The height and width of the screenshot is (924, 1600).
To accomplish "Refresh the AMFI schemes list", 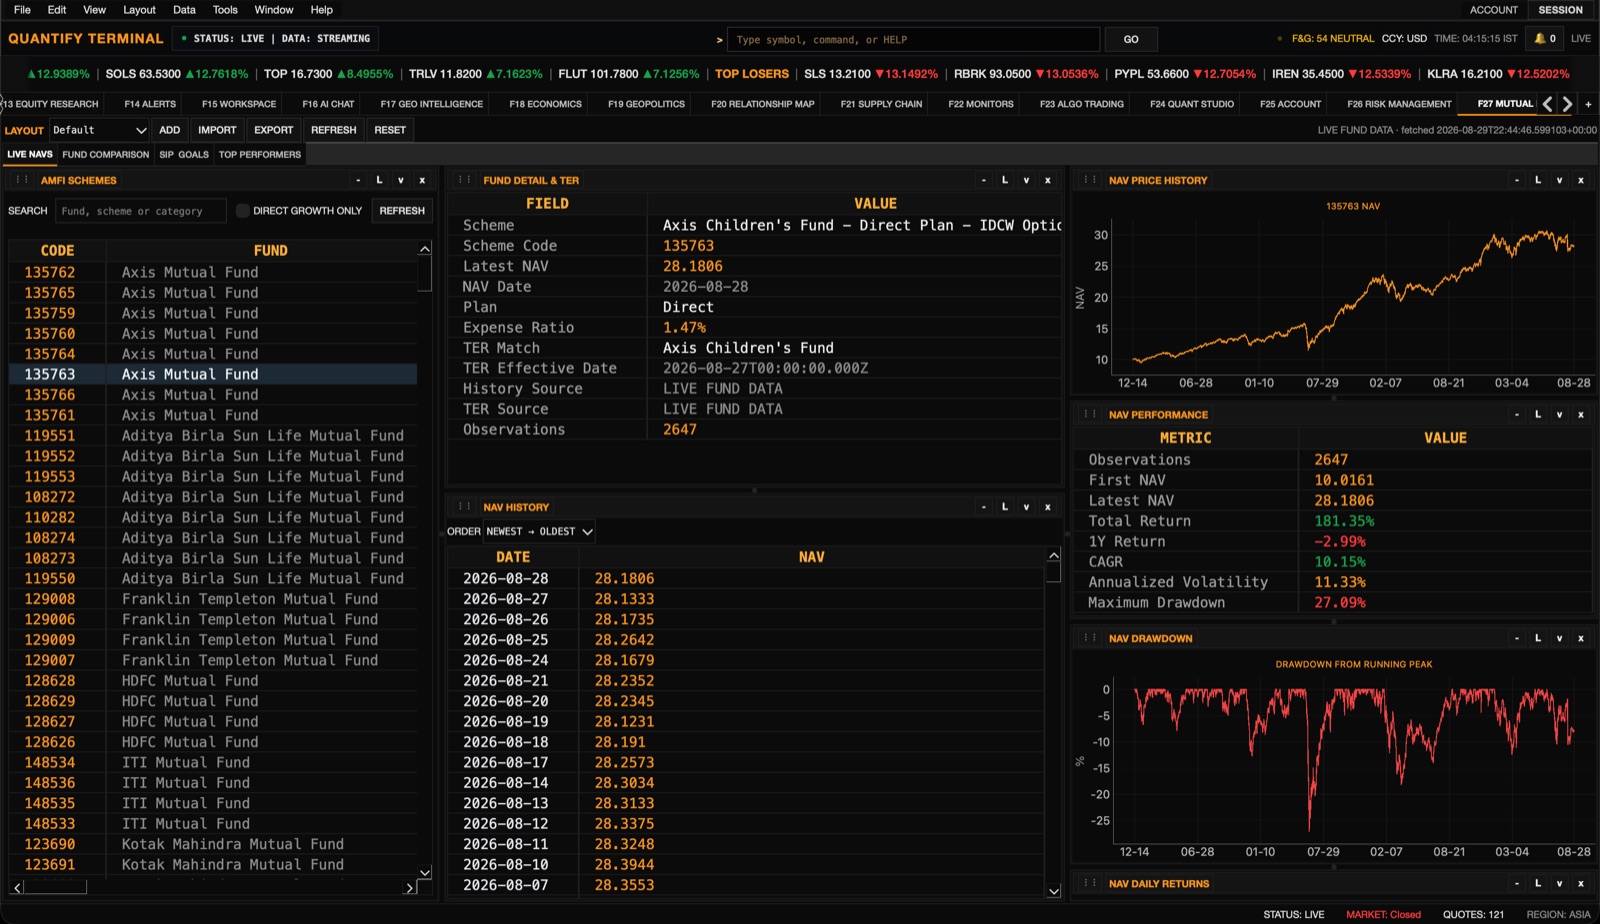I will (402, 211).
